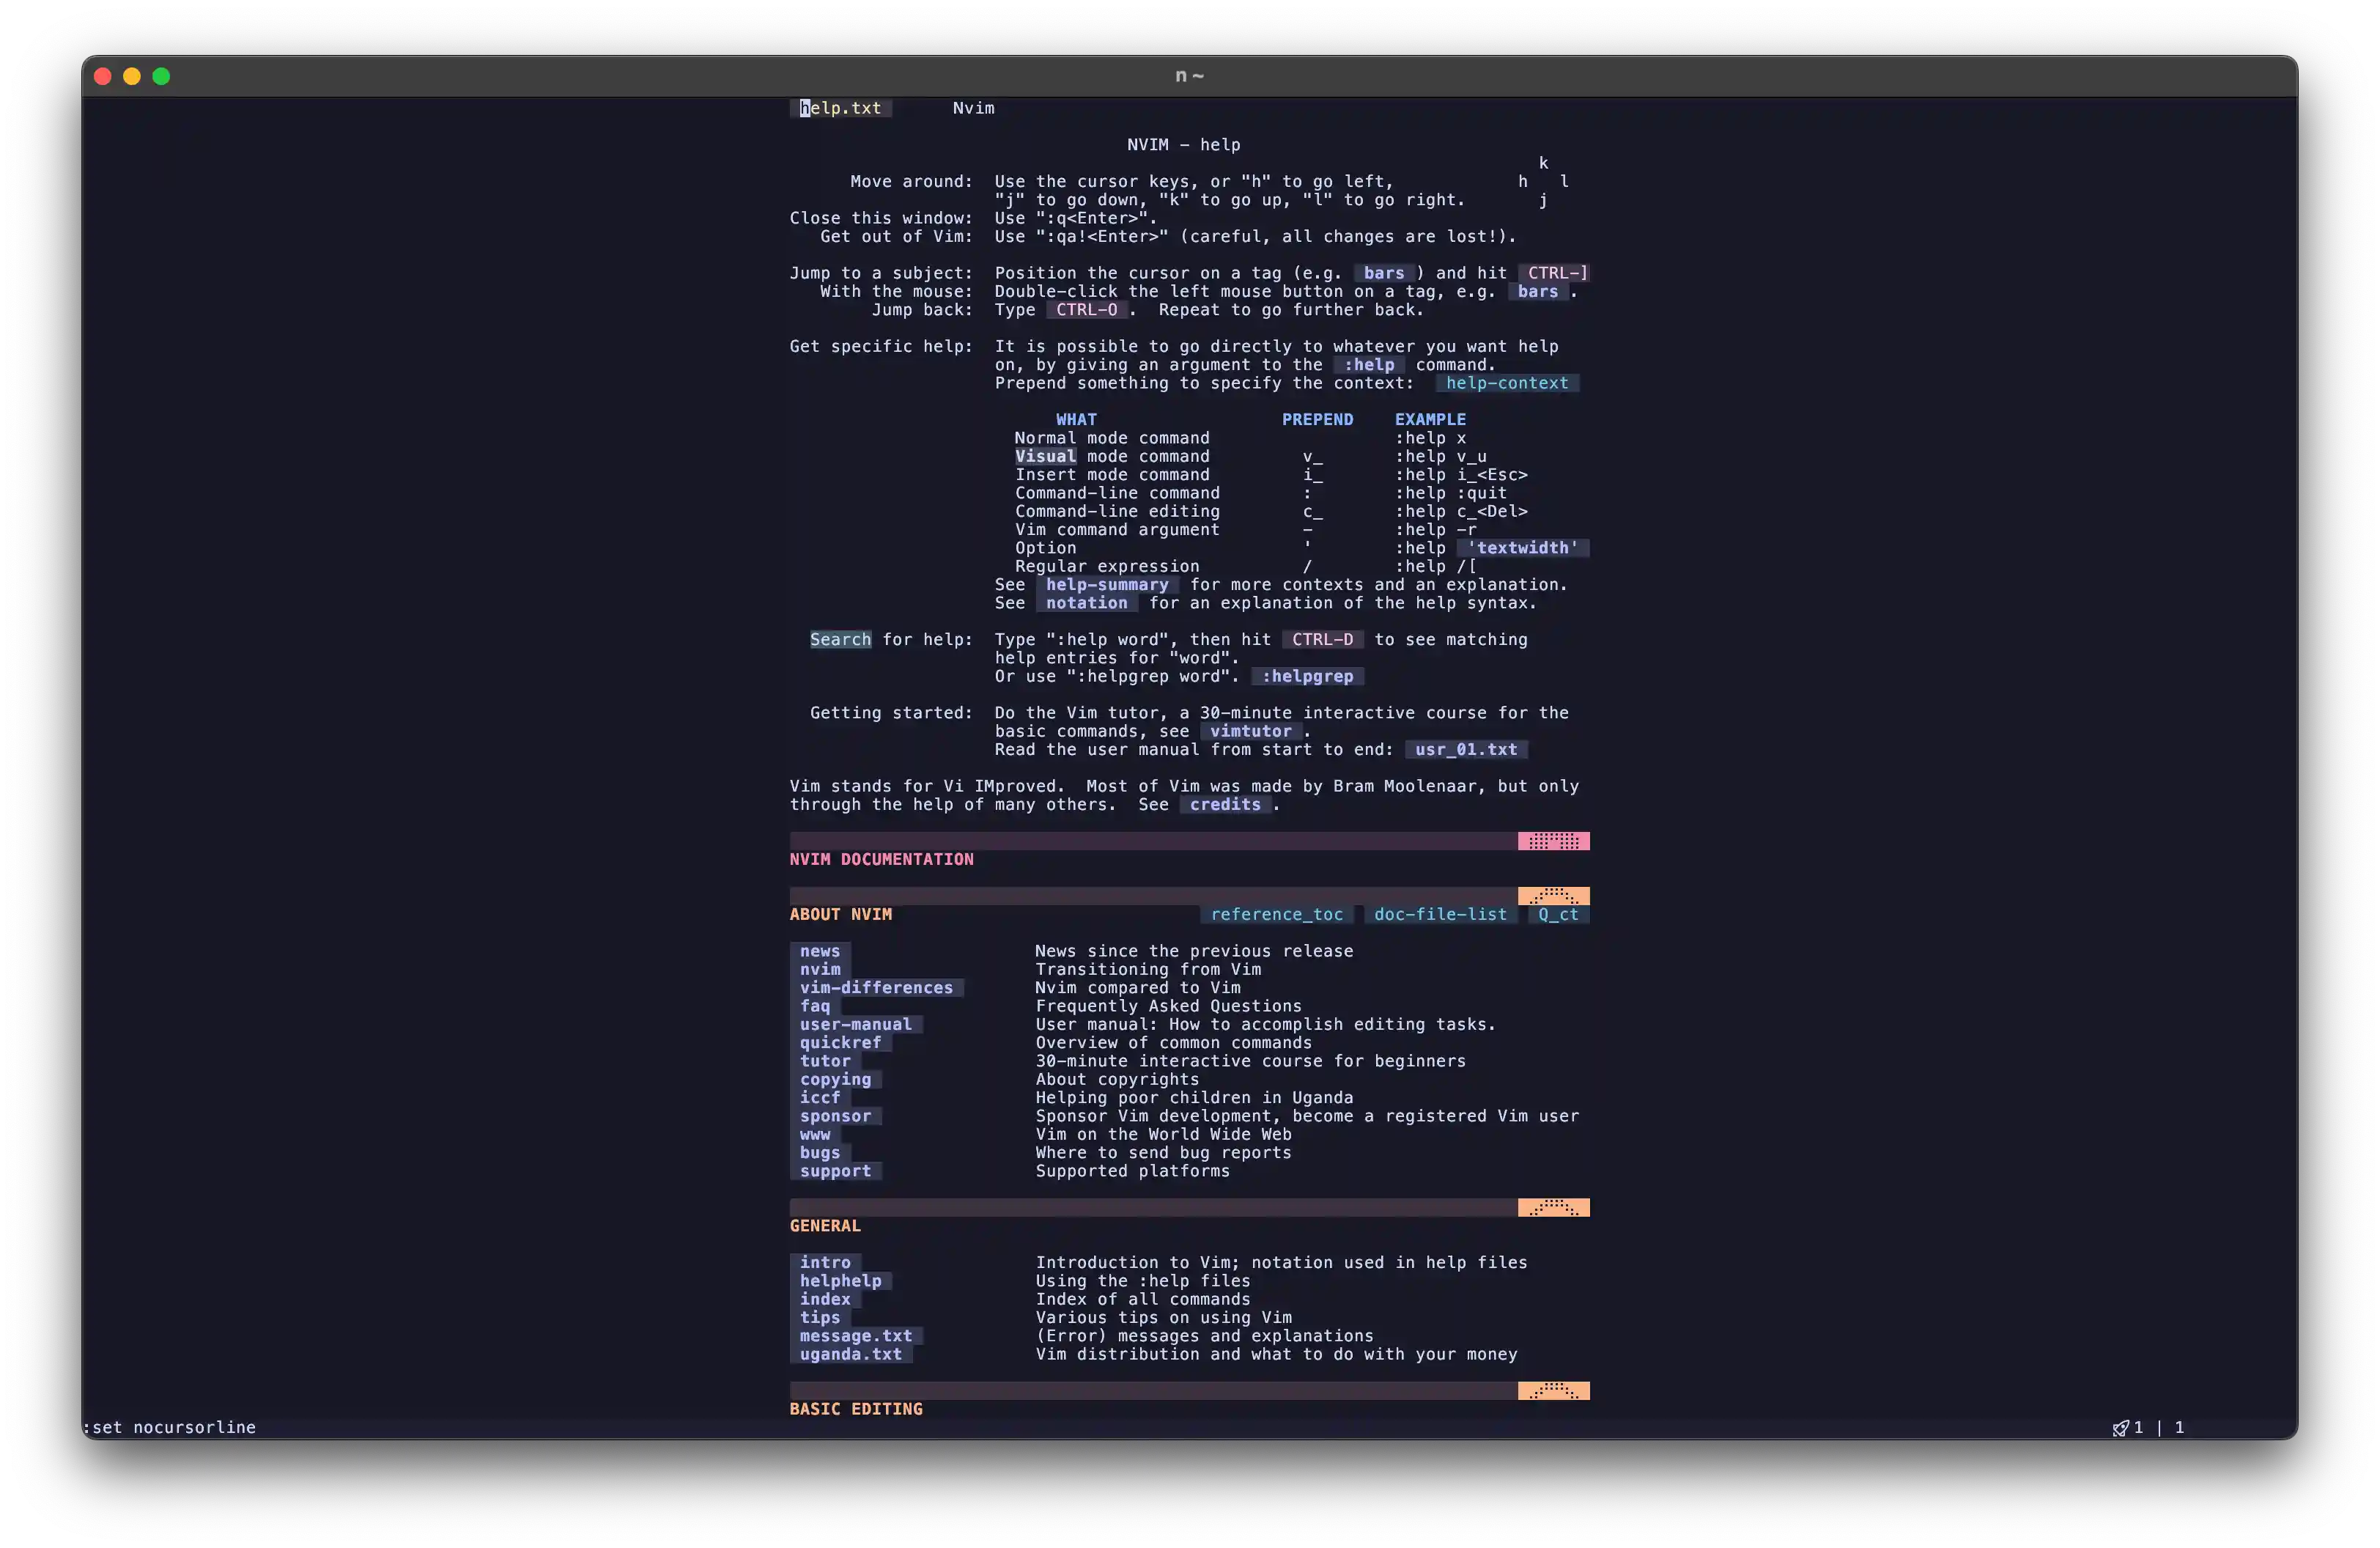The width and height of the screenshot is (2380, 1548).
Task: Jump to the vimtutor tag
Action: tap(1250, 731)
